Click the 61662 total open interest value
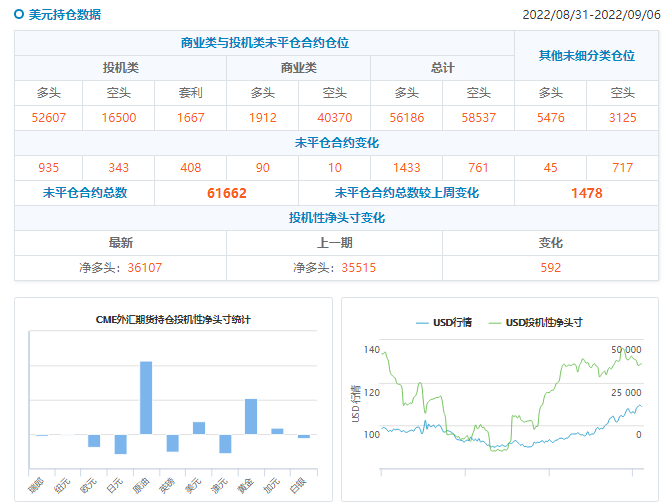Viewport: 669px width, 503px height. click(x=226, y=193)
